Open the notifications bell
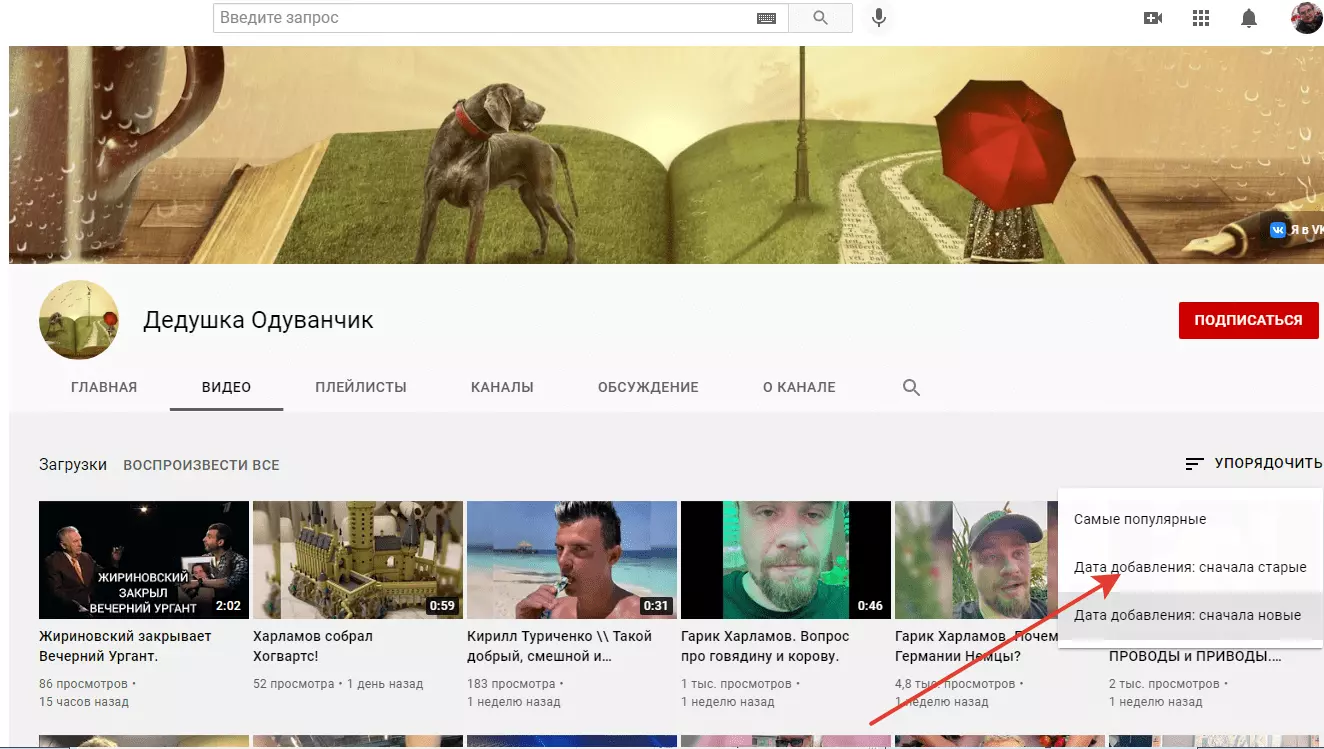1324x749 pixels. click(1249, 18)
